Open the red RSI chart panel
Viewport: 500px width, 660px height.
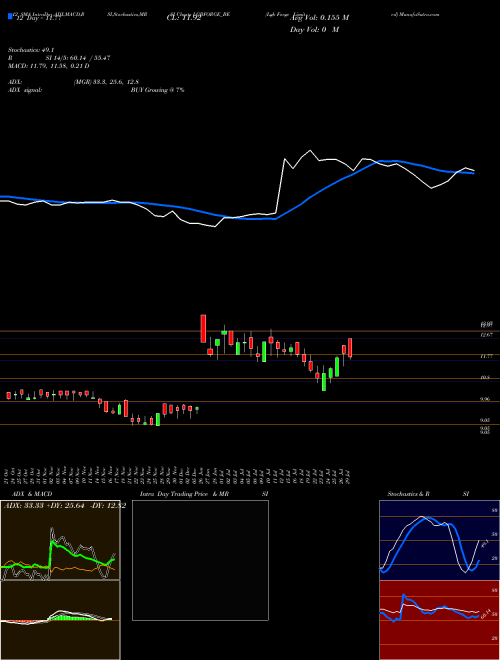click(439, 620)
